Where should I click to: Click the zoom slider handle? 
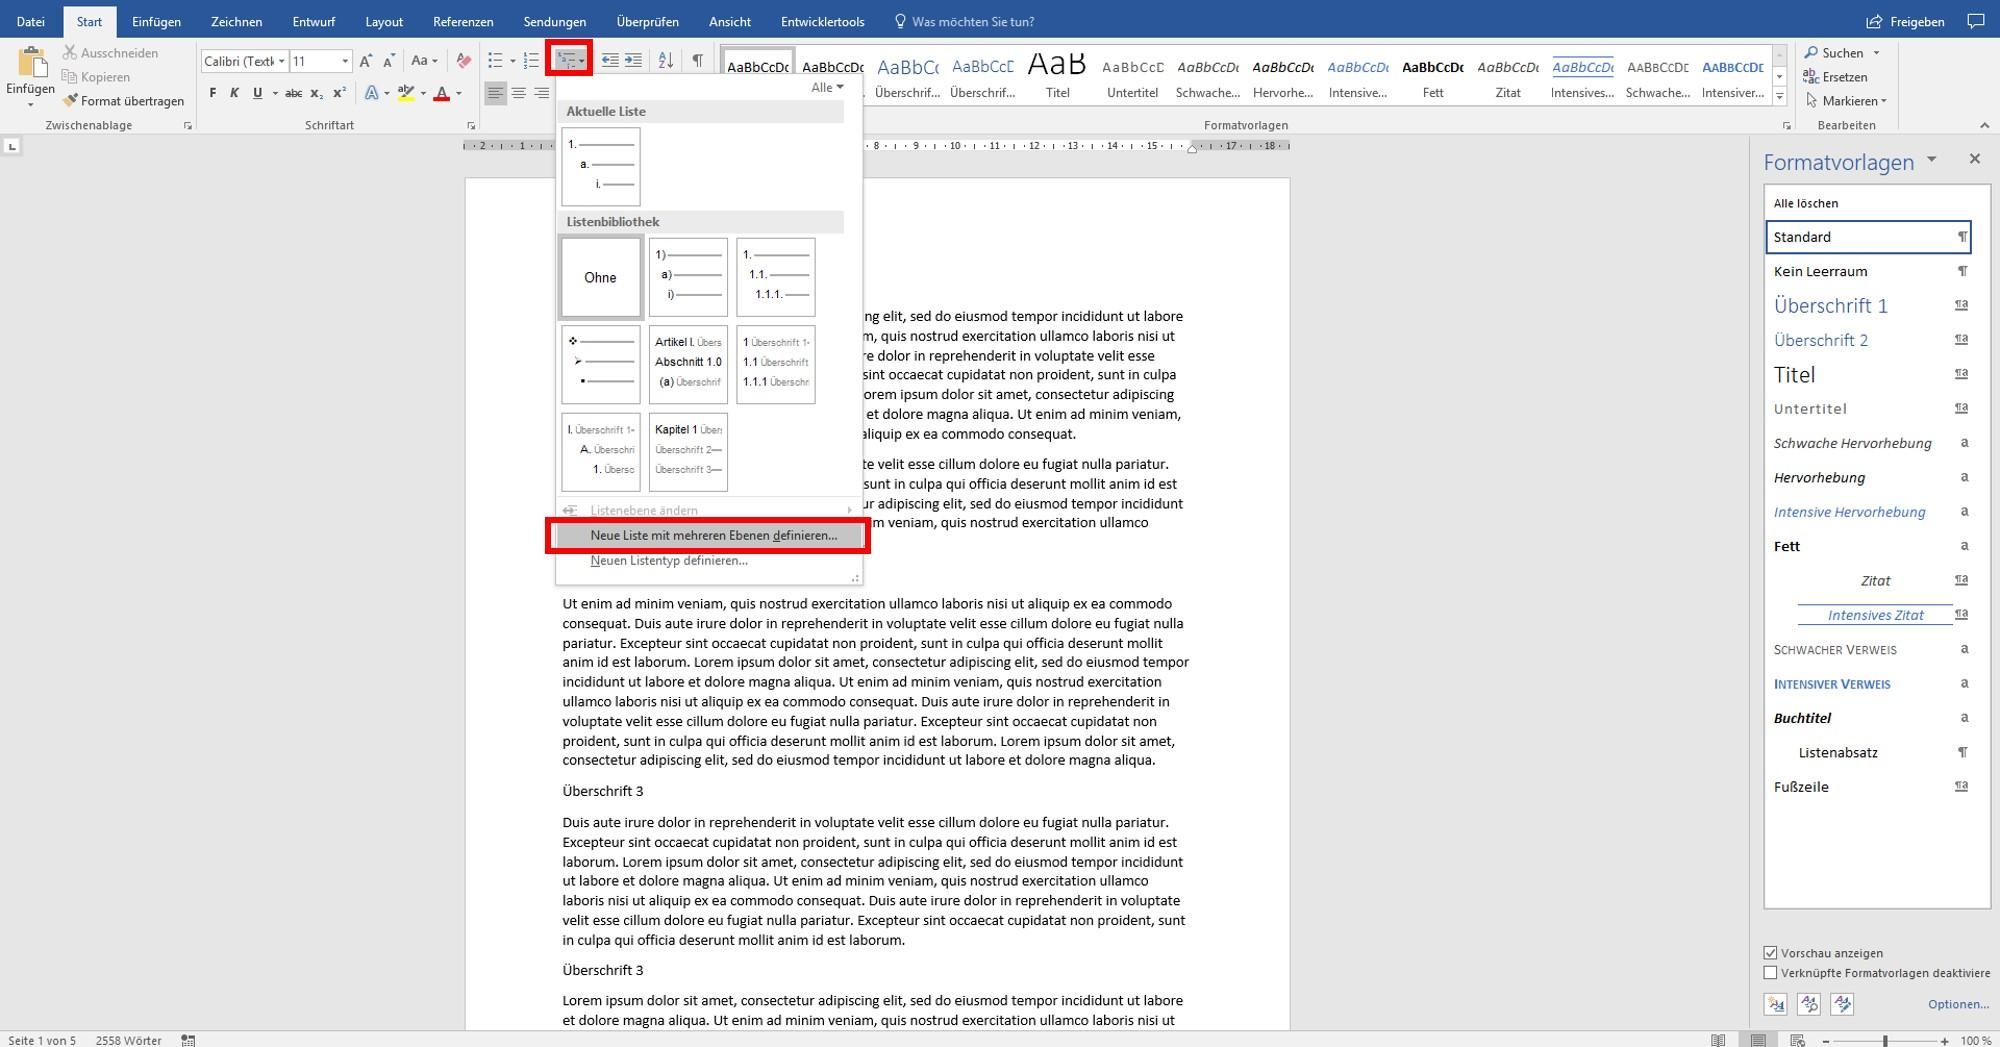(1885, 1040)
